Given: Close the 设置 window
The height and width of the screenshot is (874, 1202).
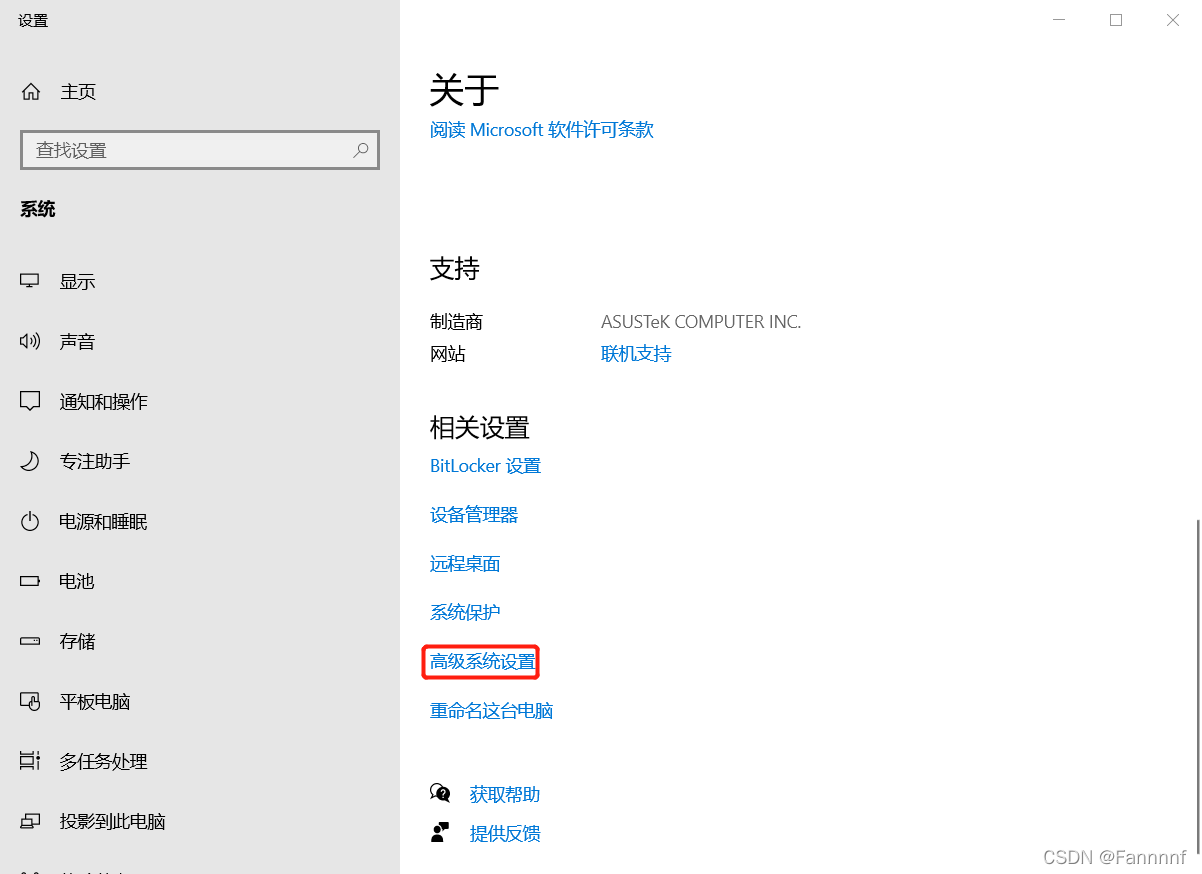Looking at the screenshot, I should [1173, 20].
